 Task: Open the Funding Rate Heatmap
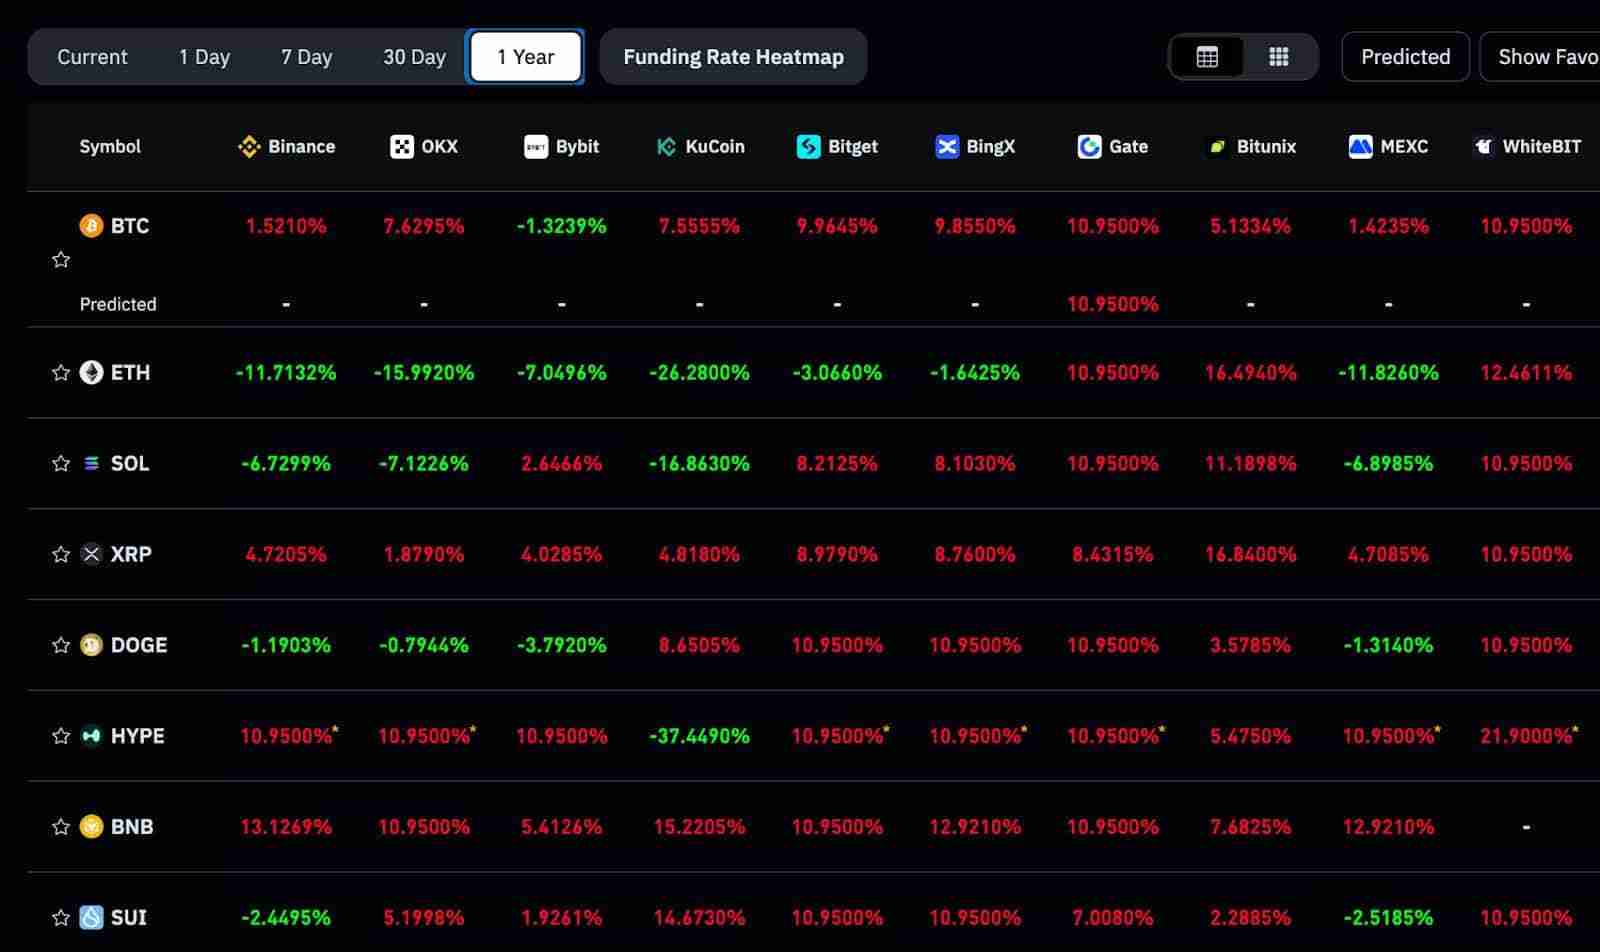[x=733, y=56]
